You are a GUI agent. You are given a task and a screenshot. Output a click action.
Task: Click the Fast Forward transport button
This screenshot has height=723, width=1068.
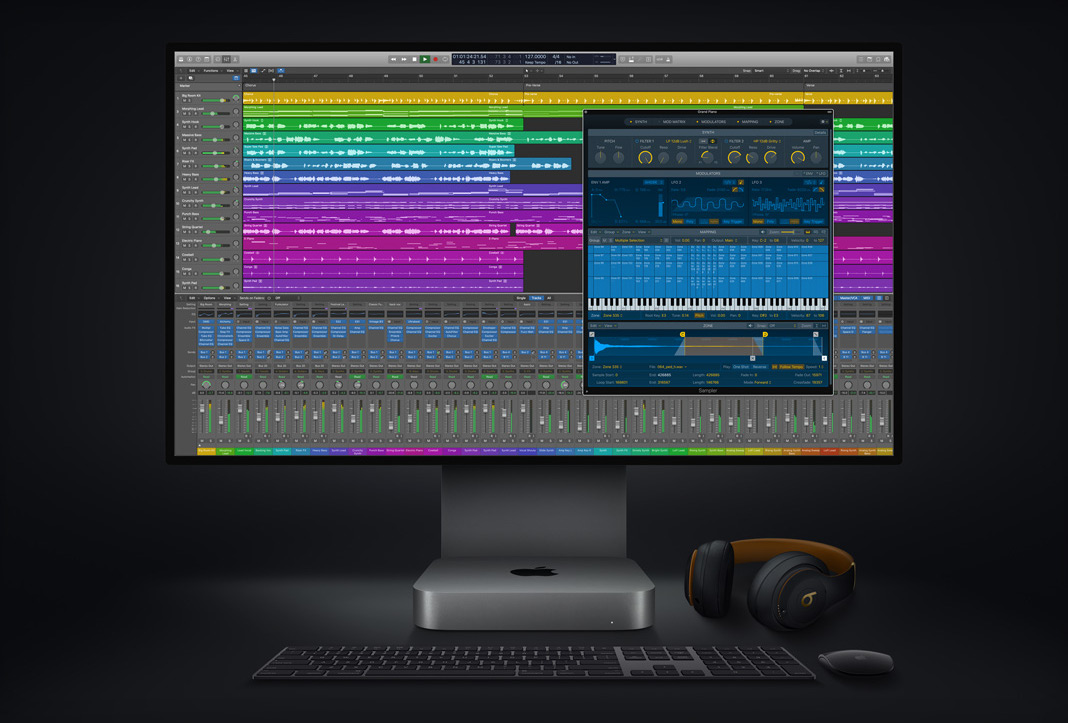pos(404,60)
